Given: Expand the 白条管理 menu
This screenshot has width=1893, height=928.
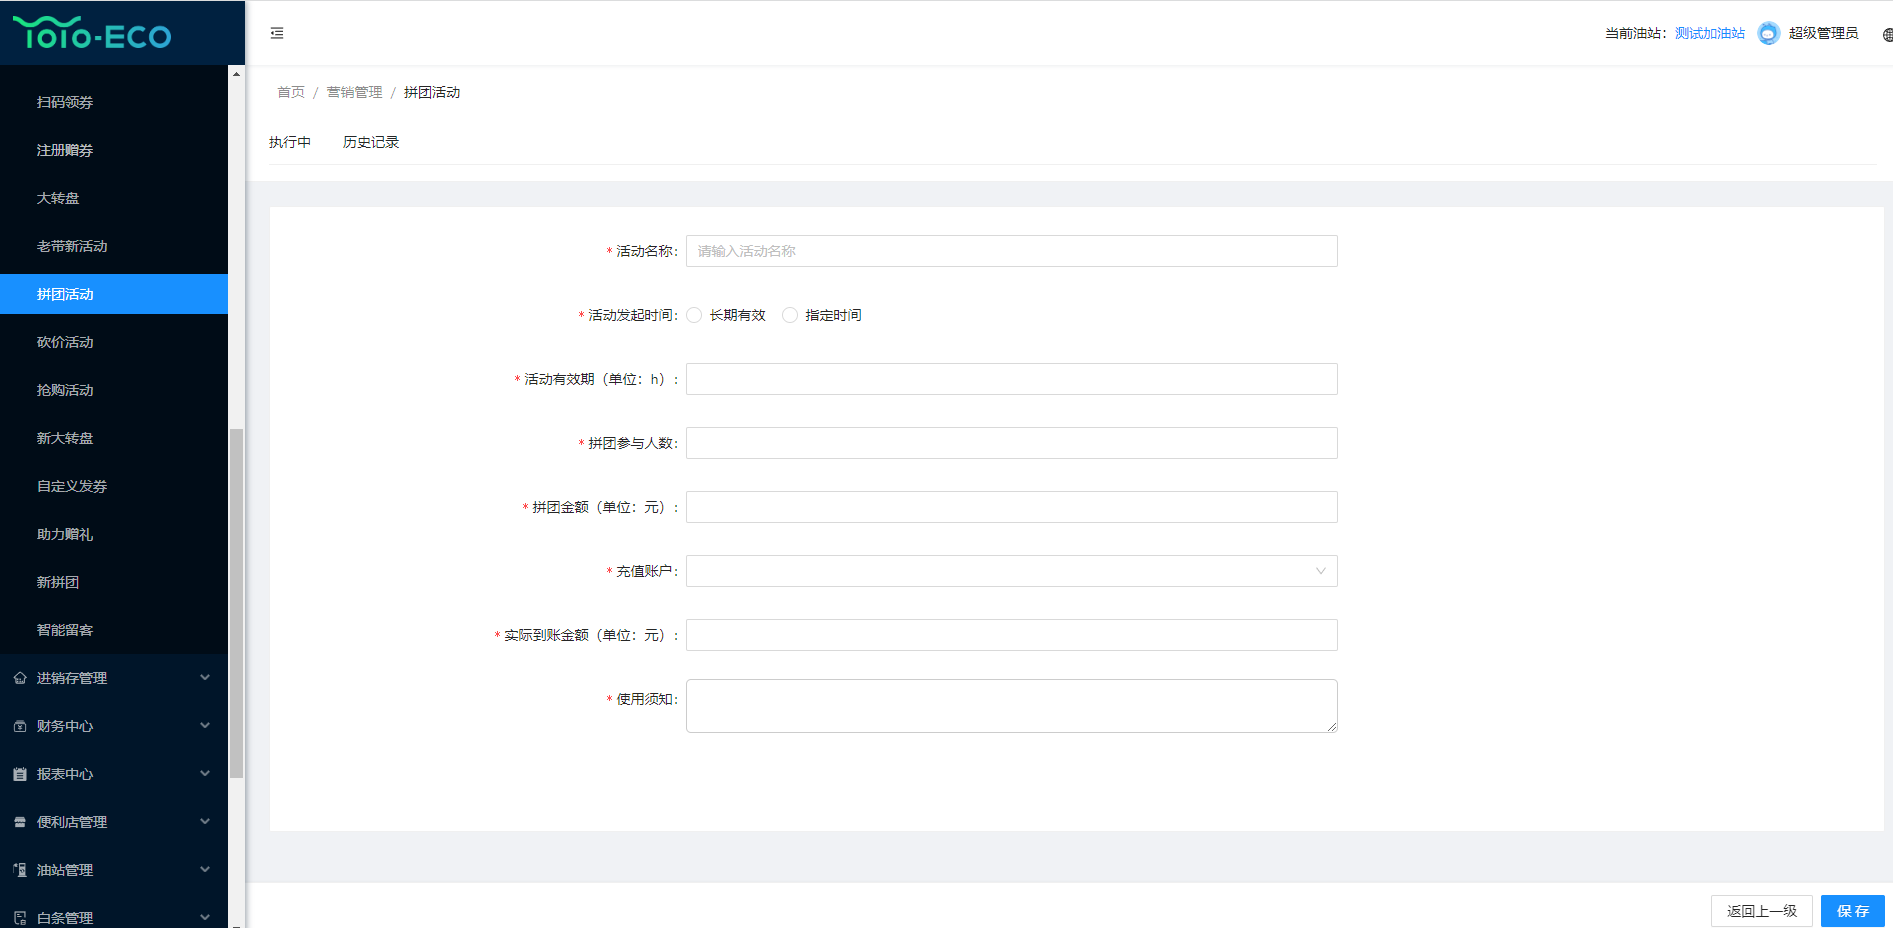Looking at the screenshot, I should [114, 916].
